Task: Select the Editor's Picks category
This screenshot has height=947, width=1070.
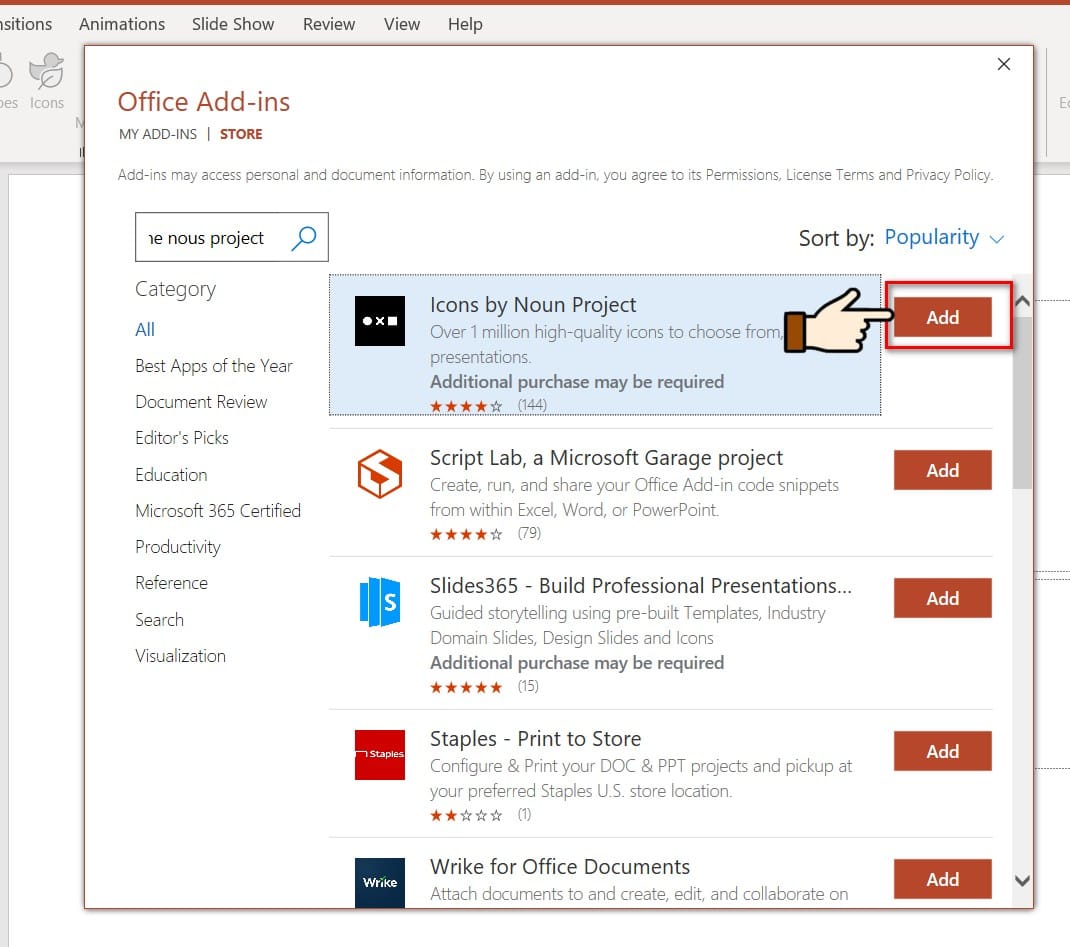Action: click(182, 438)
